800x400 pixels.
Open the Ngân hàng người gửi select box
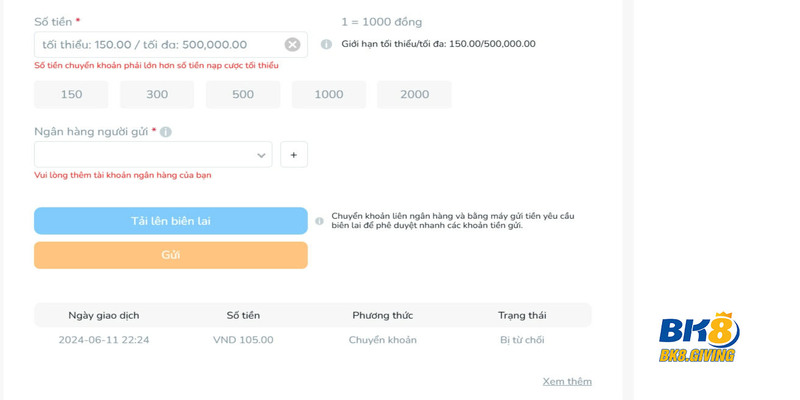tap(153, 155)
